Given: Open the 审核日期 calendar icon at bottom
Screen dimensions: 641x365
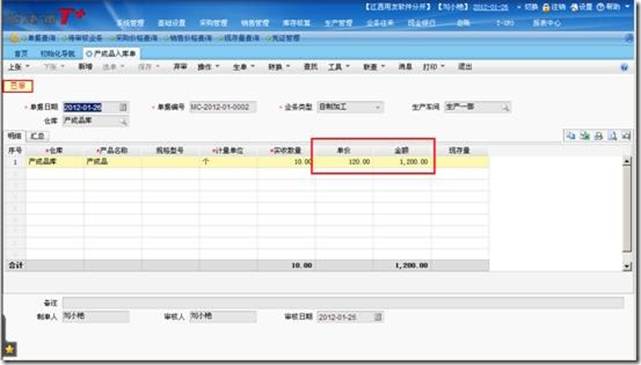Looking at the screenshot, I should 378,317.
